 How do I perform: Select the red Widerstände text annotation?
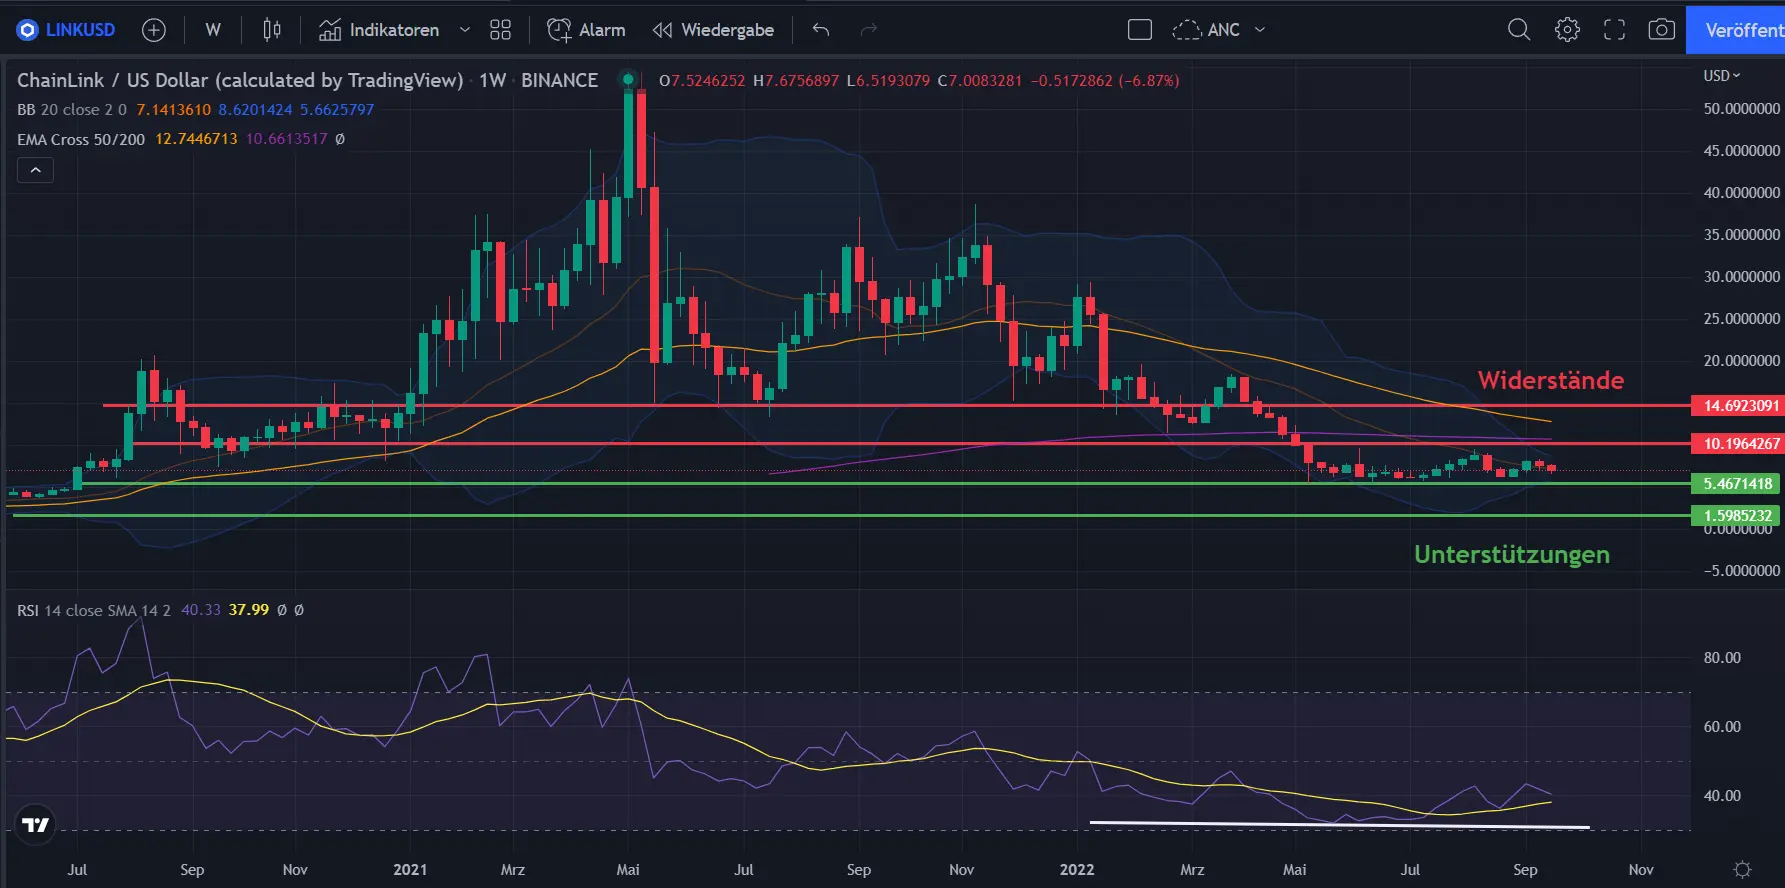click(x=1551, y=380)
